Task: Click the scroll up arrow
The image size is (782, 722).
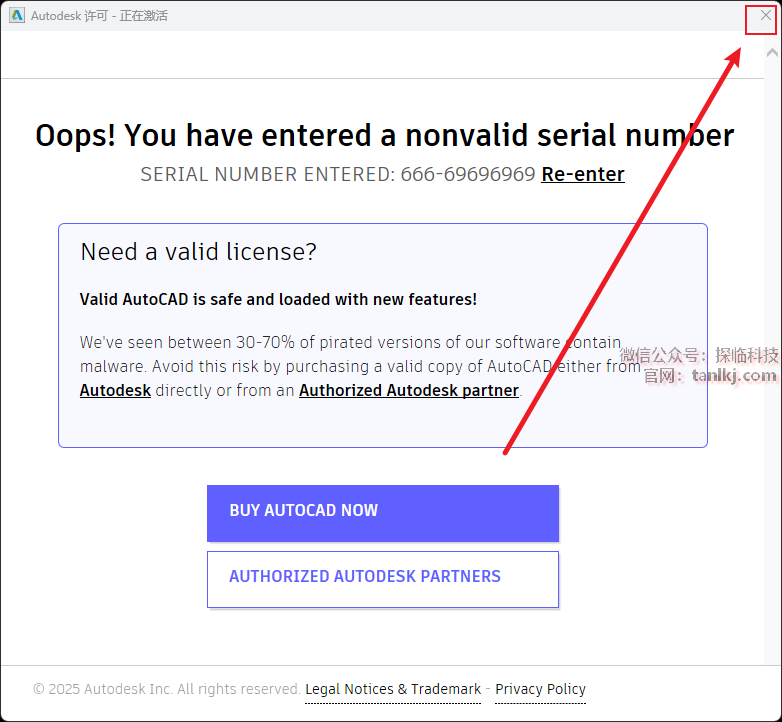Action: coord(771,51)
